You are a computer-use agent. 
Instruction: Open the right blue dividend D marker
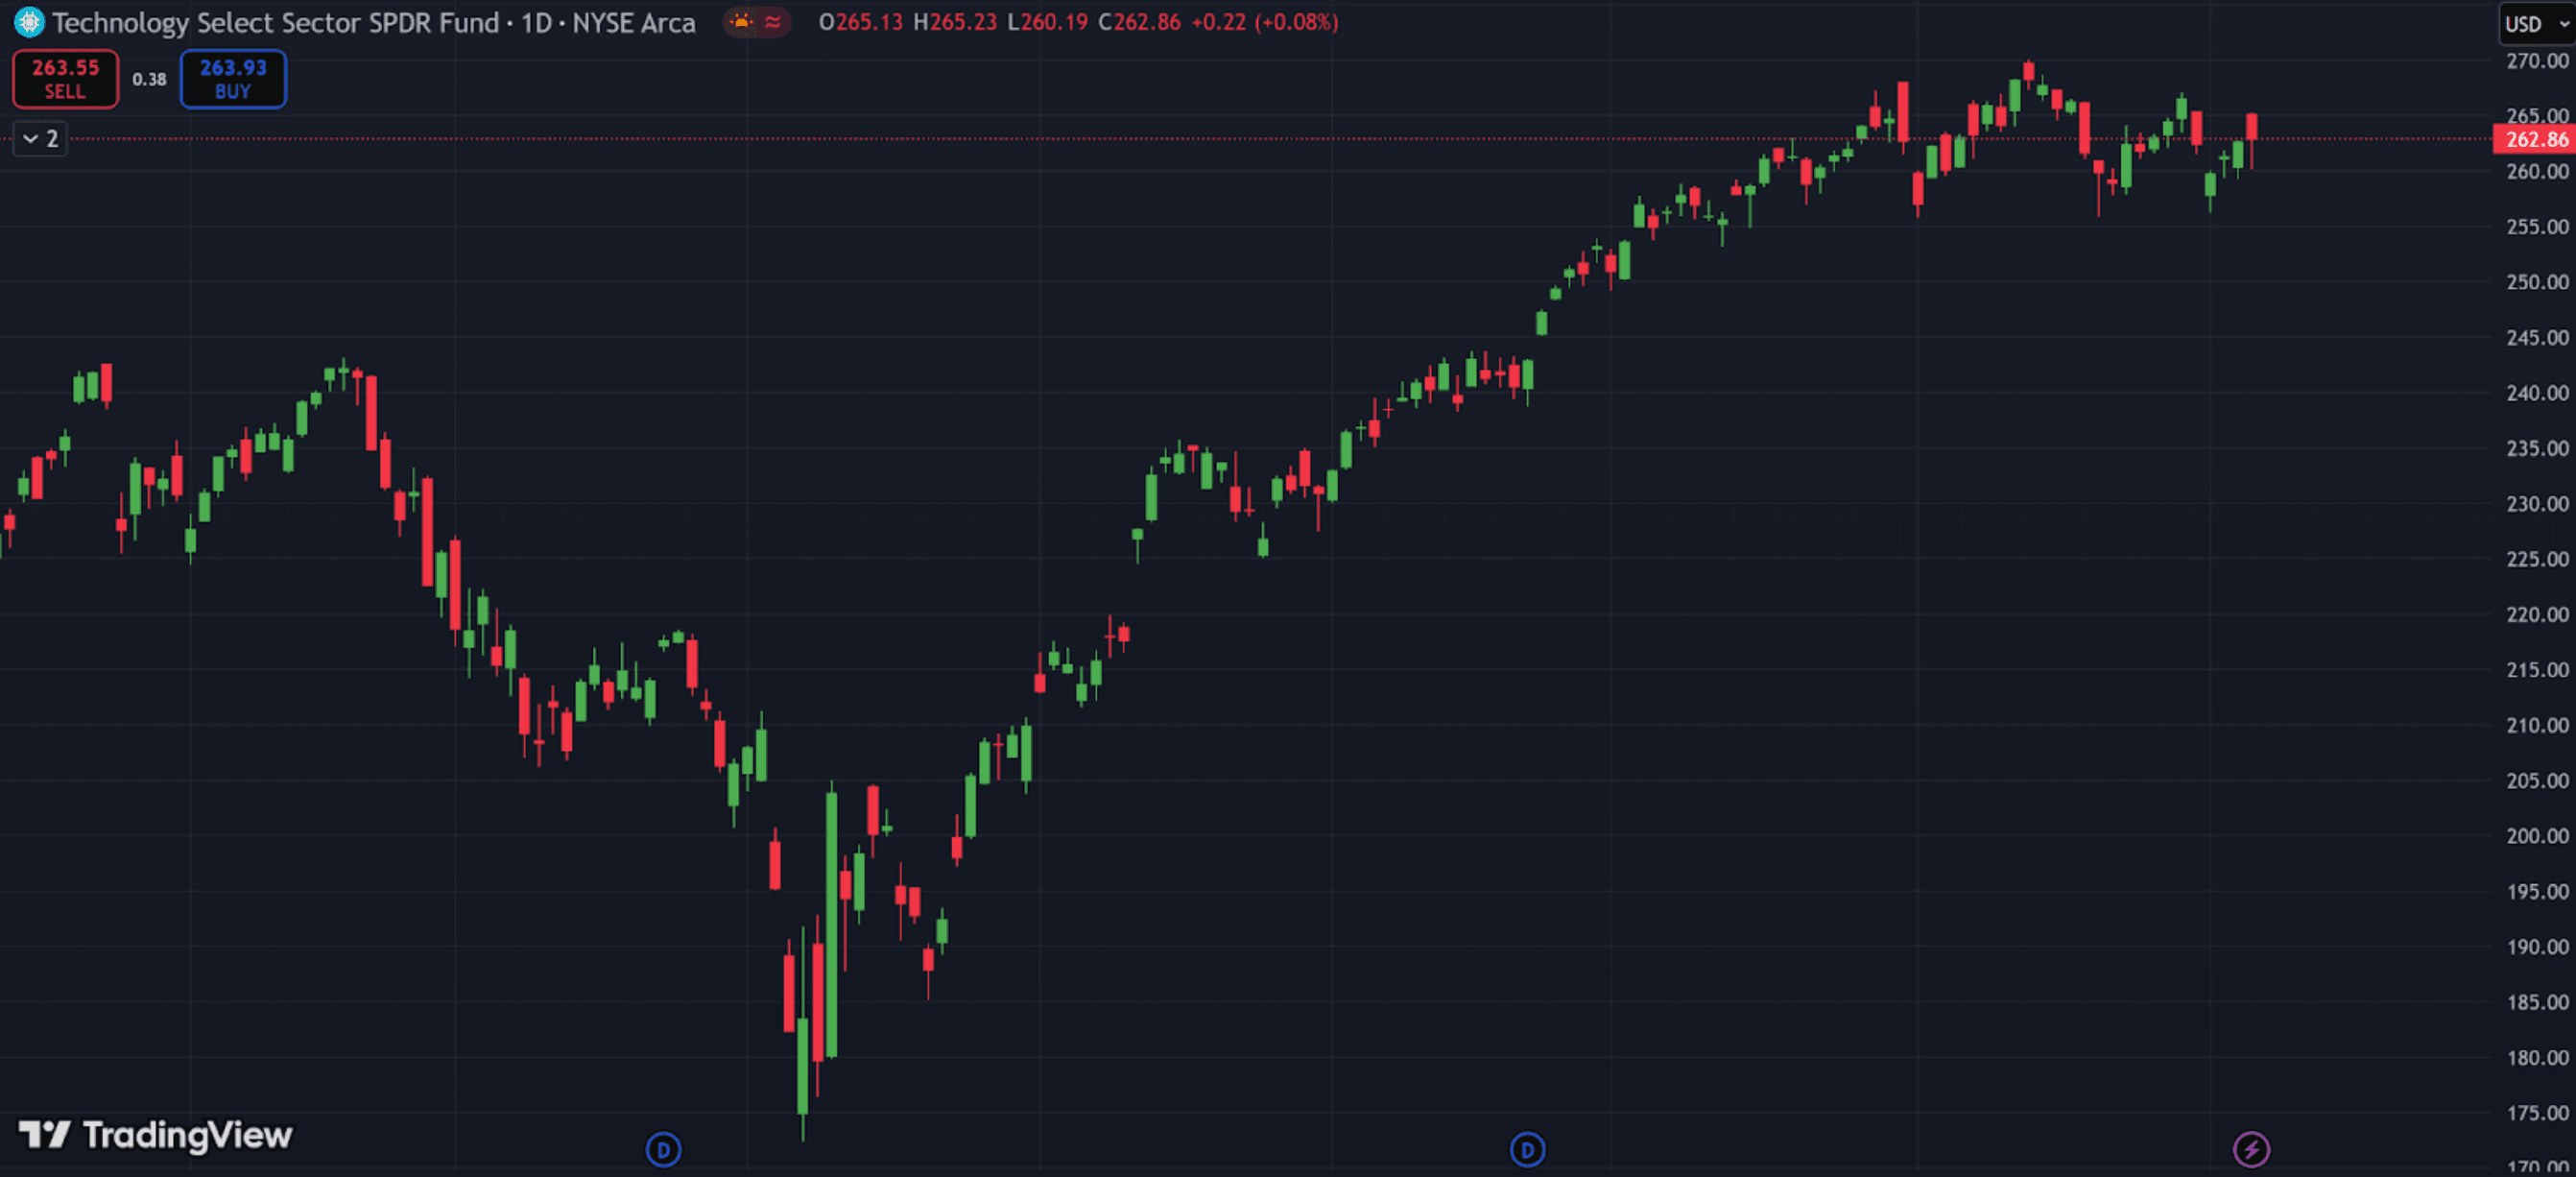click(x=1526, y=1149)
